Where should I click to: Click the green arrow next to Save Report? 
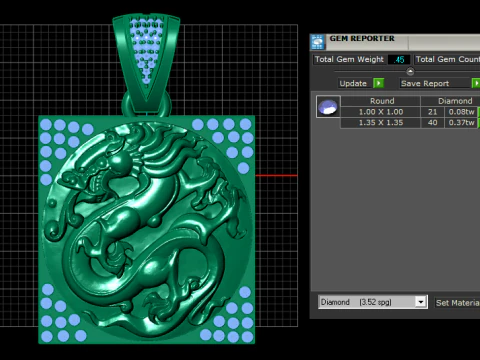[476, 83]
